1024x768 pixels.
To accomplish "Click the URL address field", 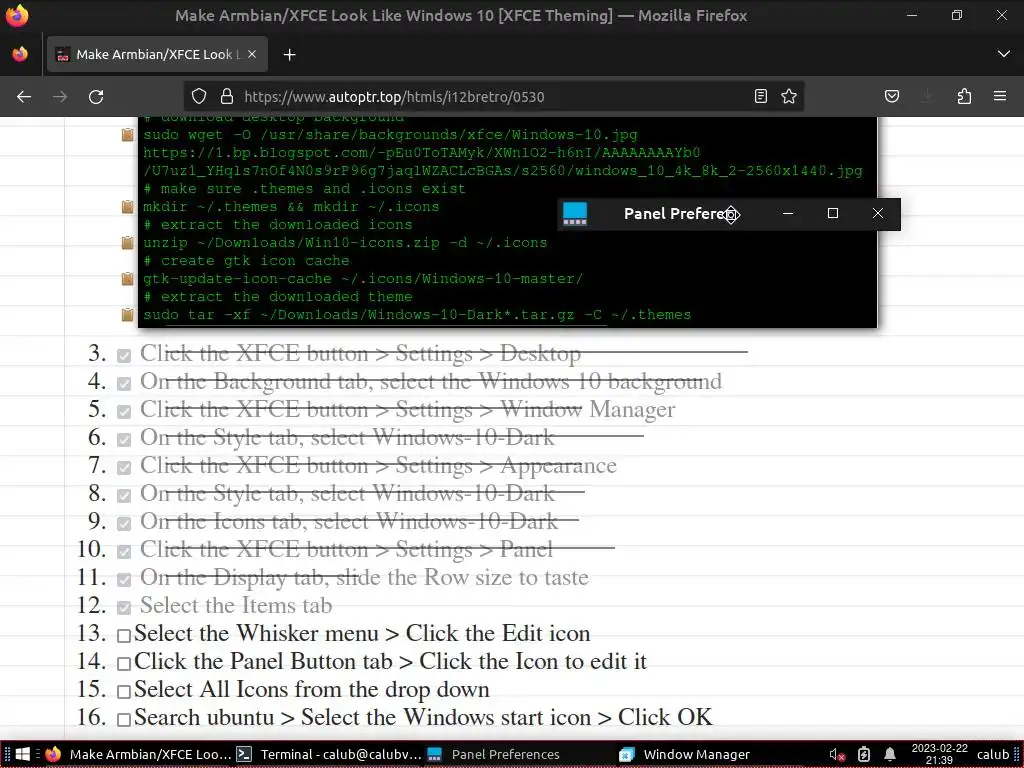I will point(493,97).
